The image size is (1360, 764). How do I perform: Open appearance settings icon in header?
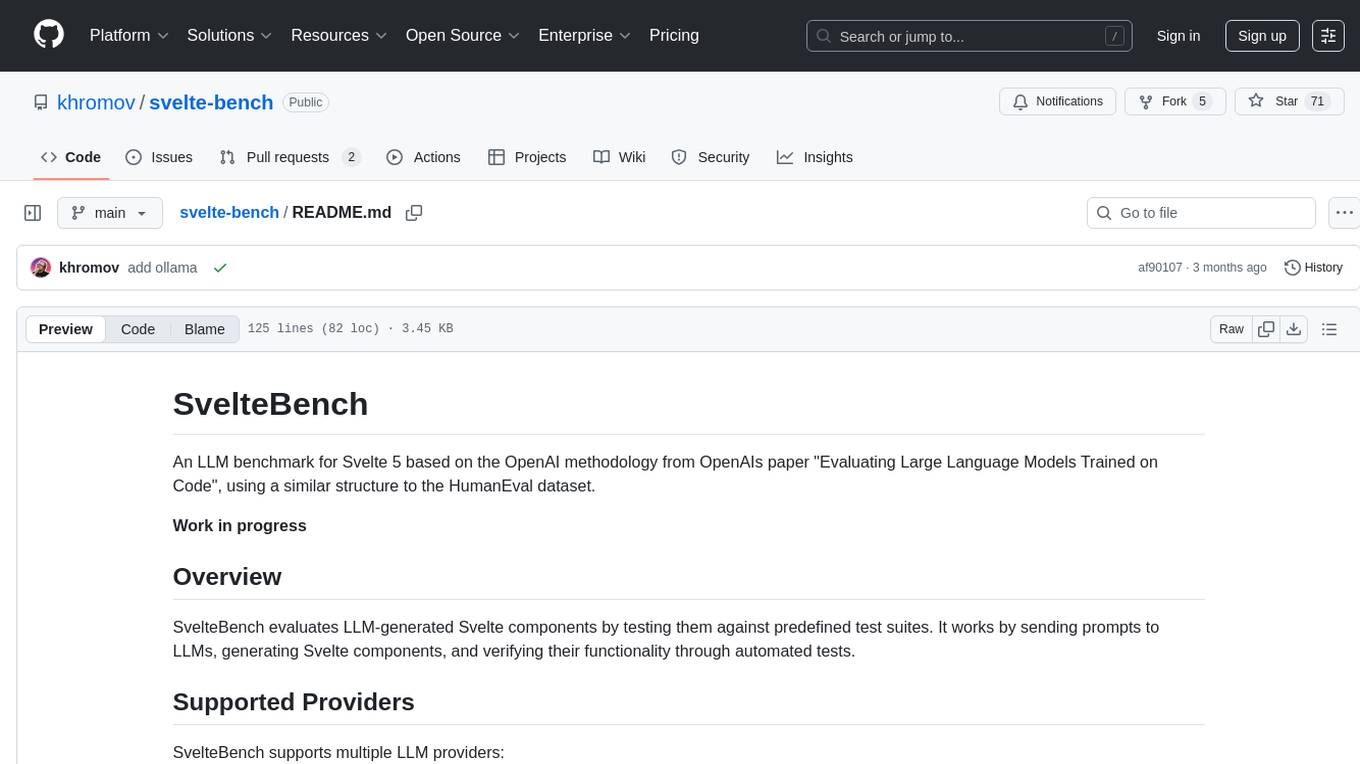pyautogui.click(x=1328, y=36)
